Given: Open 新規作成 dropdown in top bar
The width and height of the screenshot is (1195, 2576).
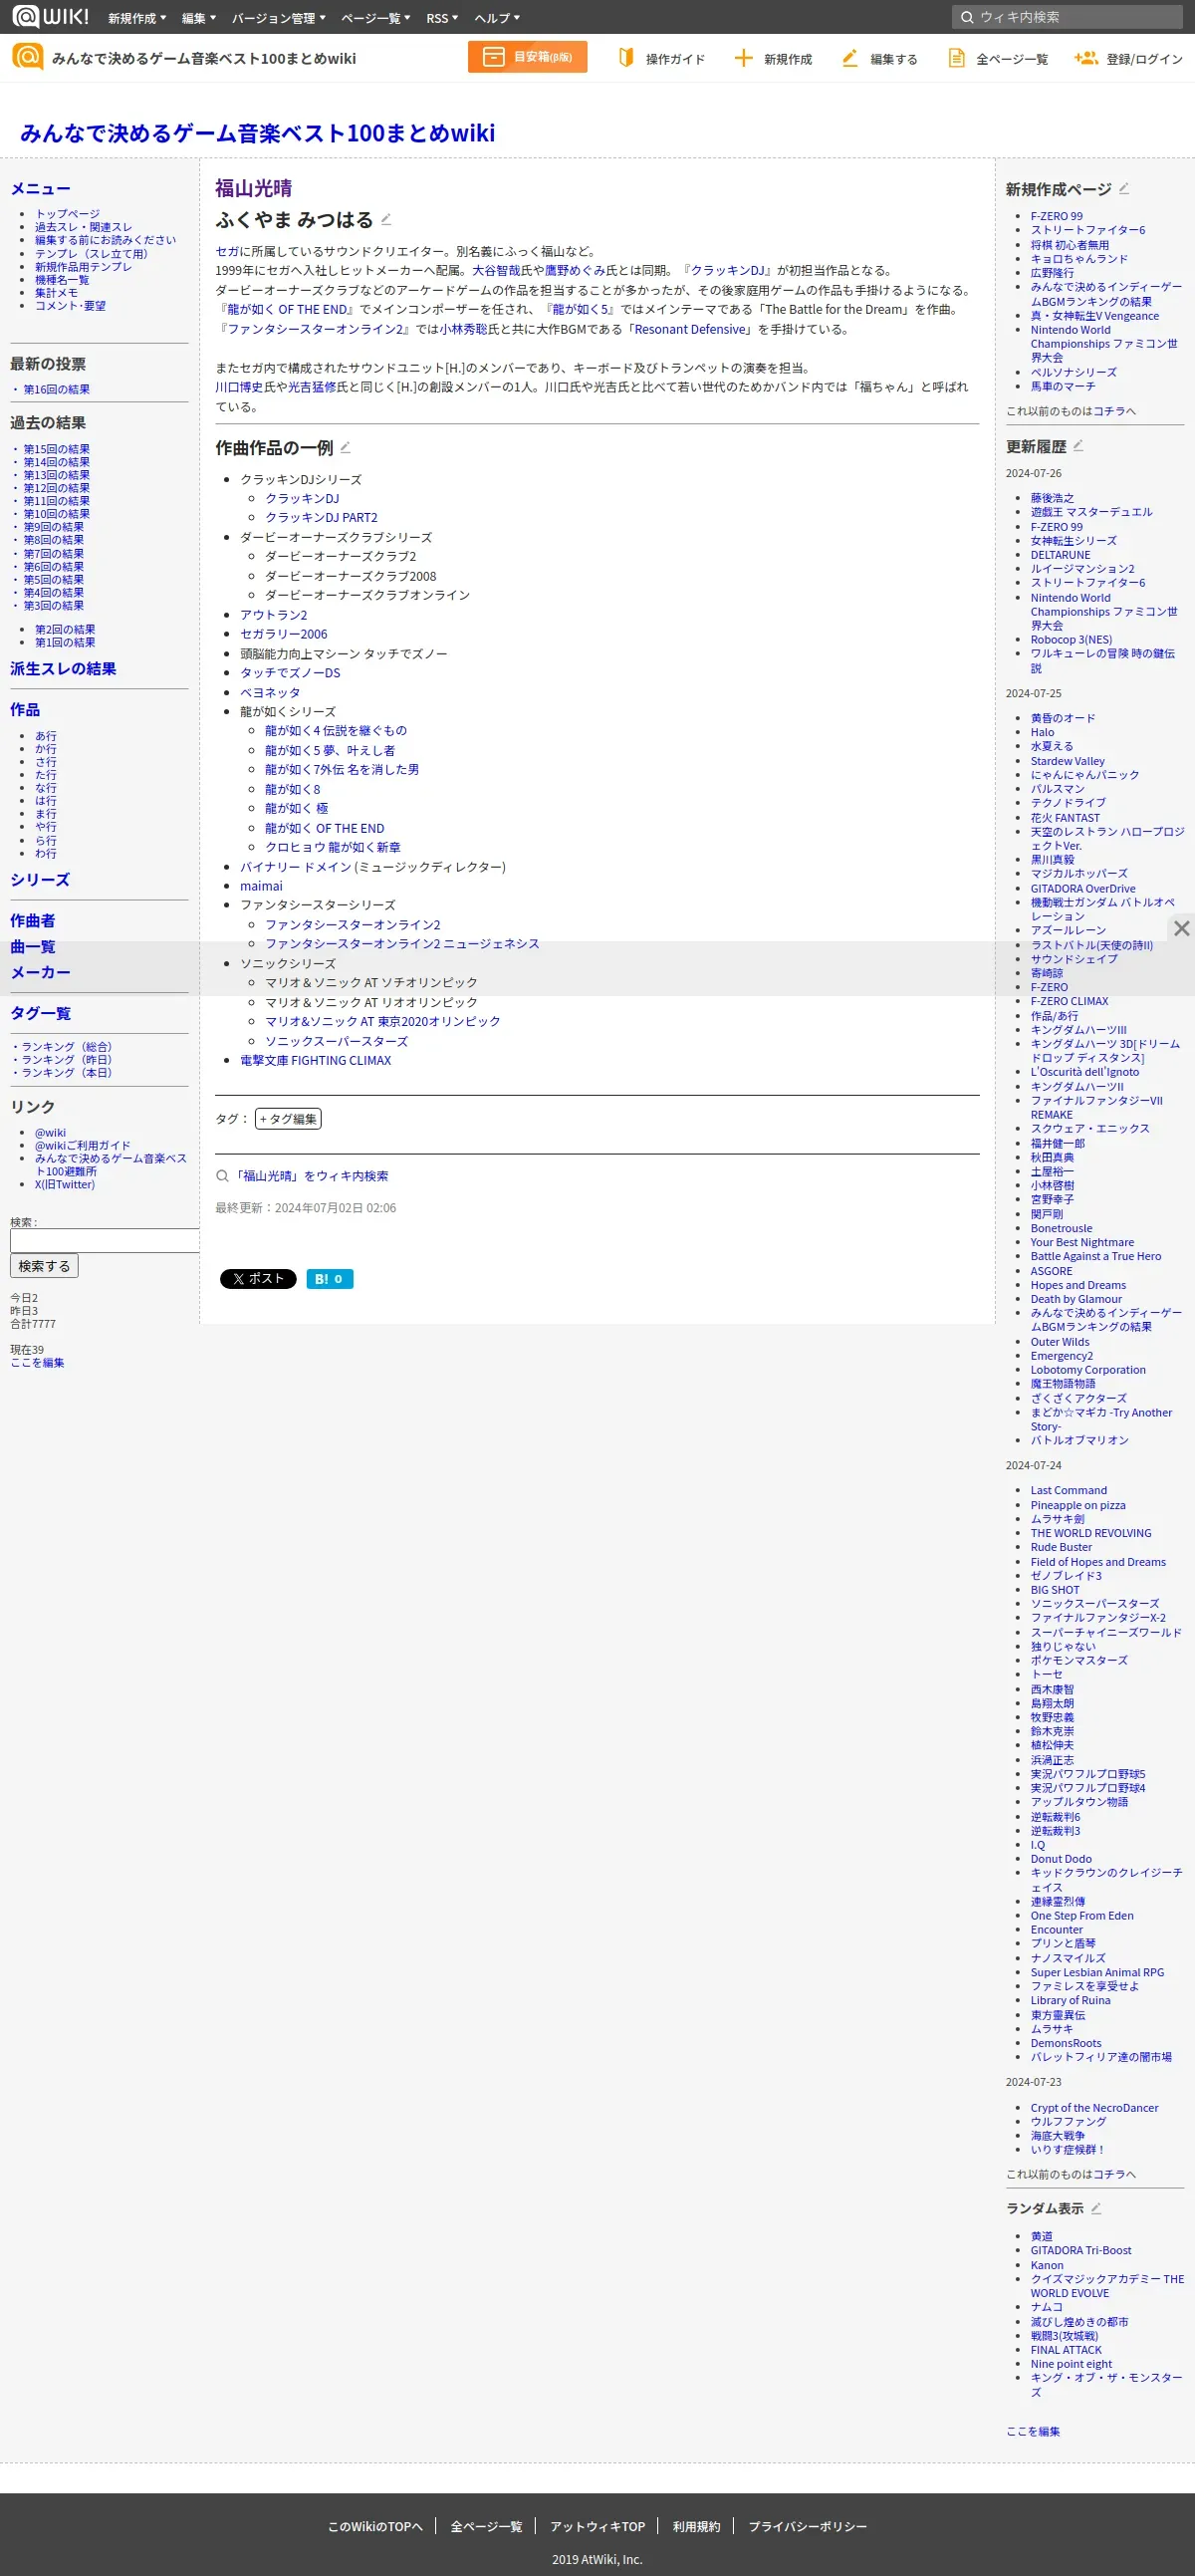Looking at the screenshot, I should coord(137,18).
